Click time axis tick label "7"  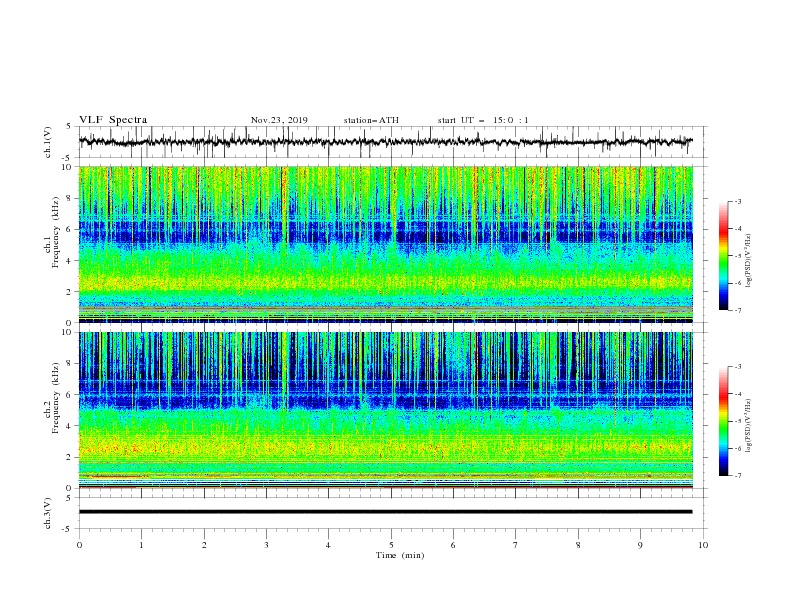click(x=516, y=545)
